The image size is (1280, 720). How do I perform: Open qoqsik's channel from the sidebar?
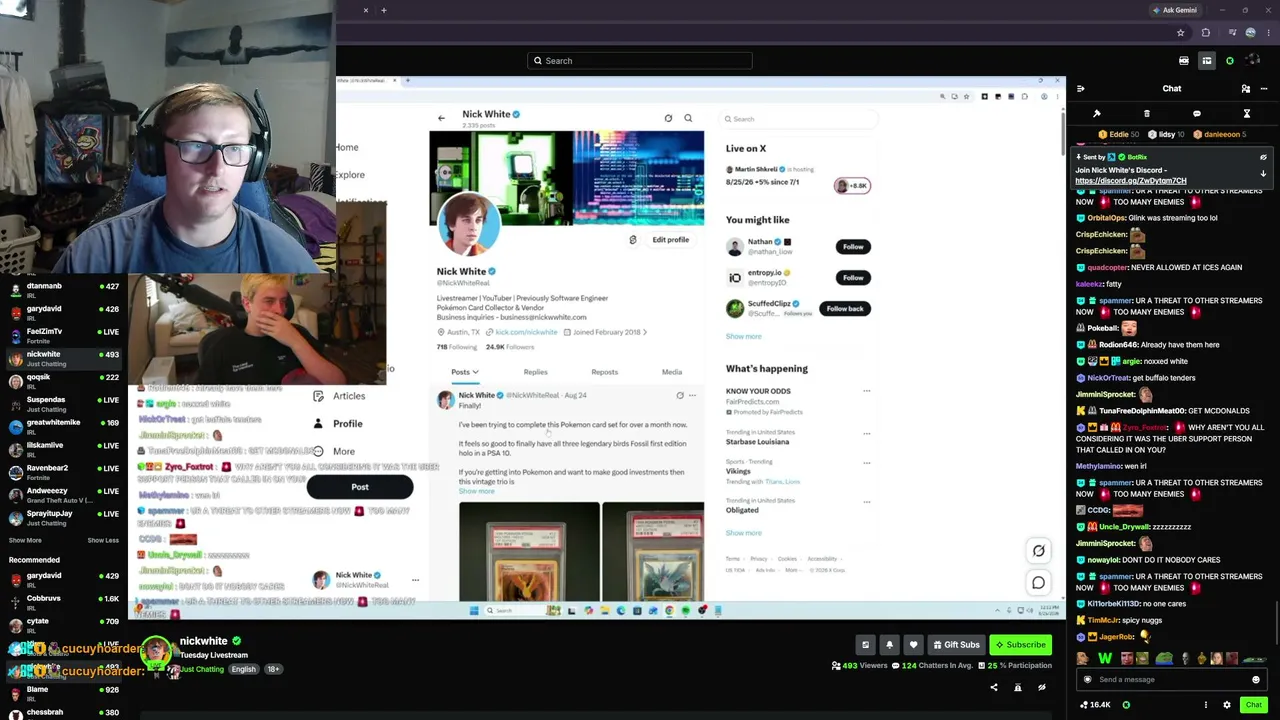tap(63, 380)
